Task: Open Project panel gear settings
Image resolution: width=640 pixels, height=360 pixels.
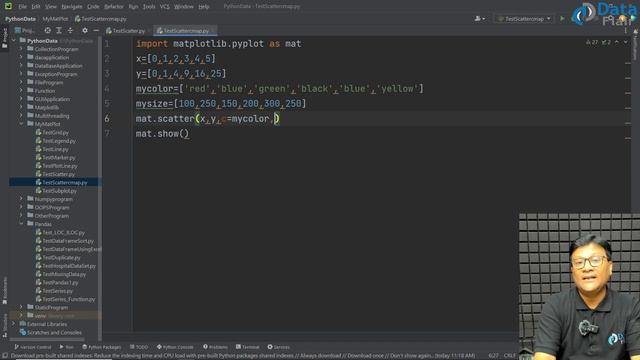Action: pyautogui.click(x=84, y=31)
